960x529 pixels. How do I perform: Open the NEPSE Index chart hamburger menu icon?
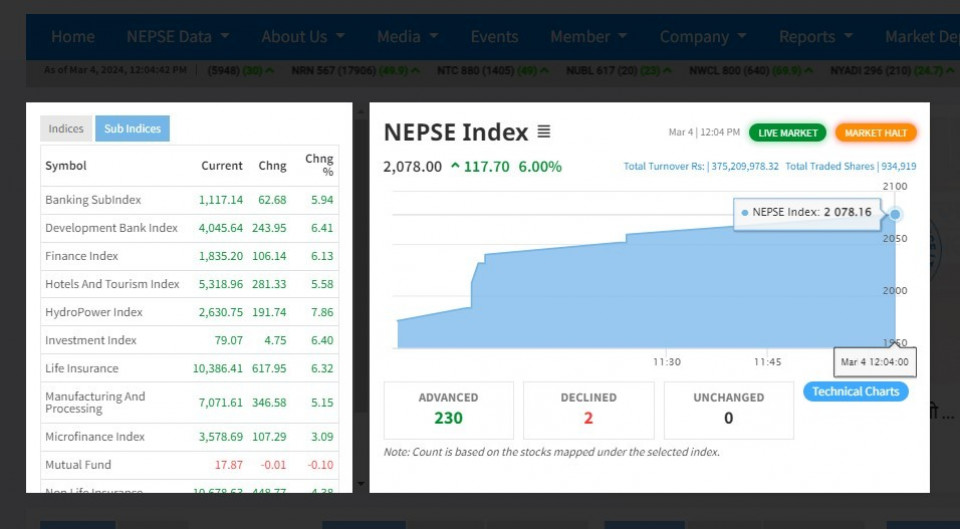tap(544, 132)
